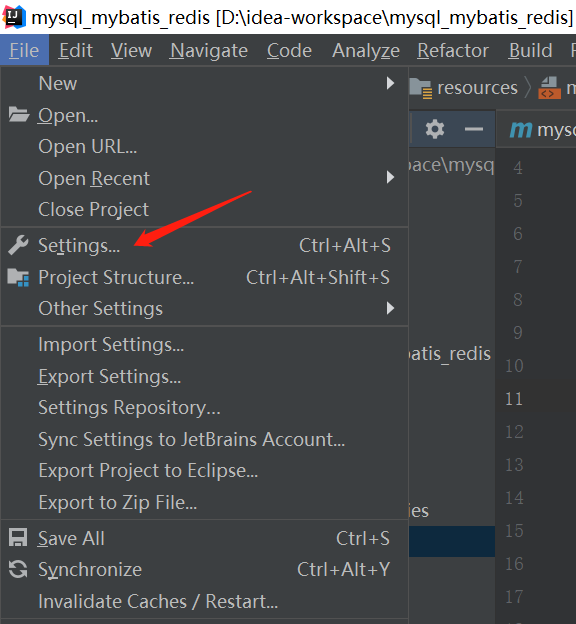Click line number 11 in the gutter

(514, 399)
